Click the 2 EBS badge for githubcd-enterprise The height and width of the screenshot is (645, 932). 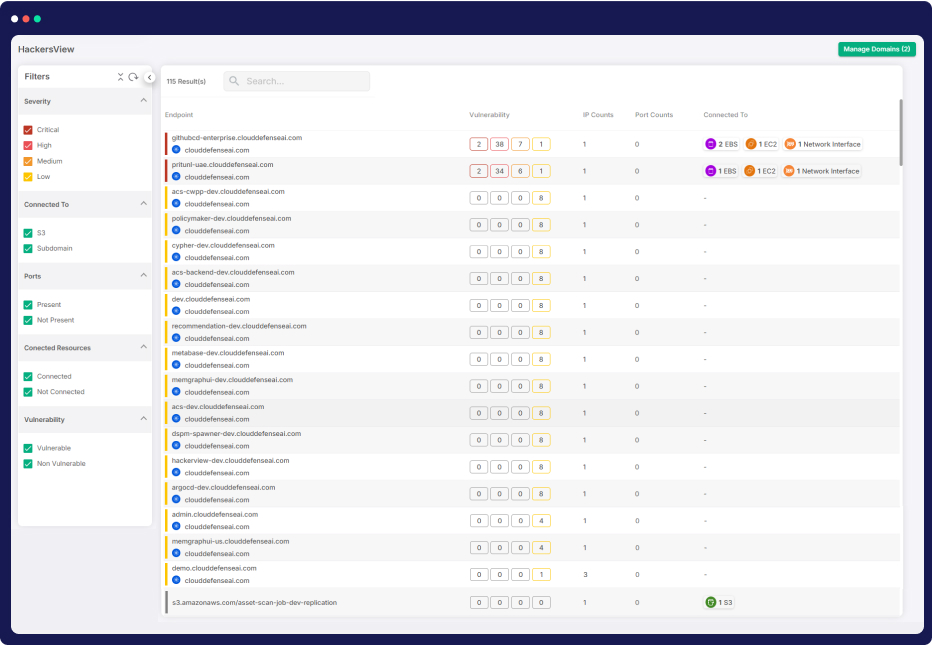(x=721, y=144)
